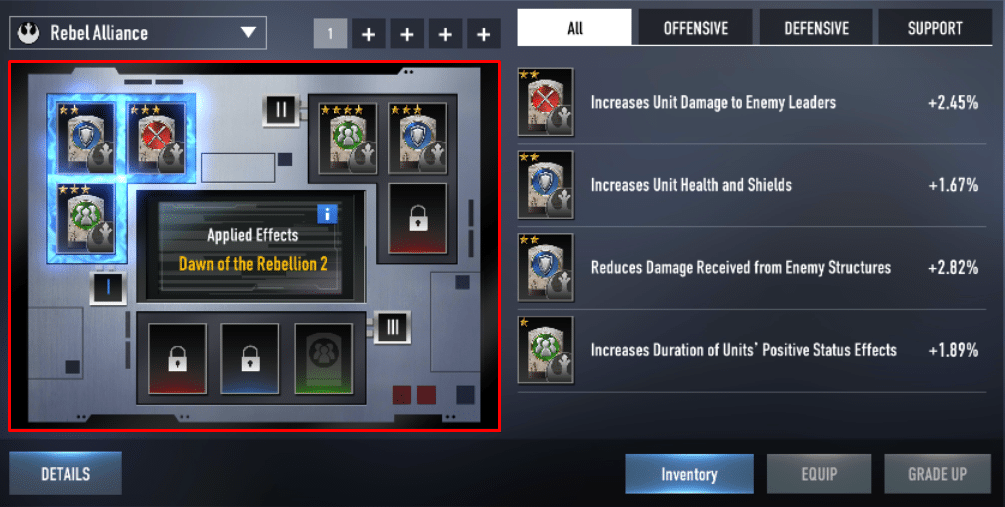Switch to the DEFENSIVE tab
1005x507 pixels.
tap(816, 28)
